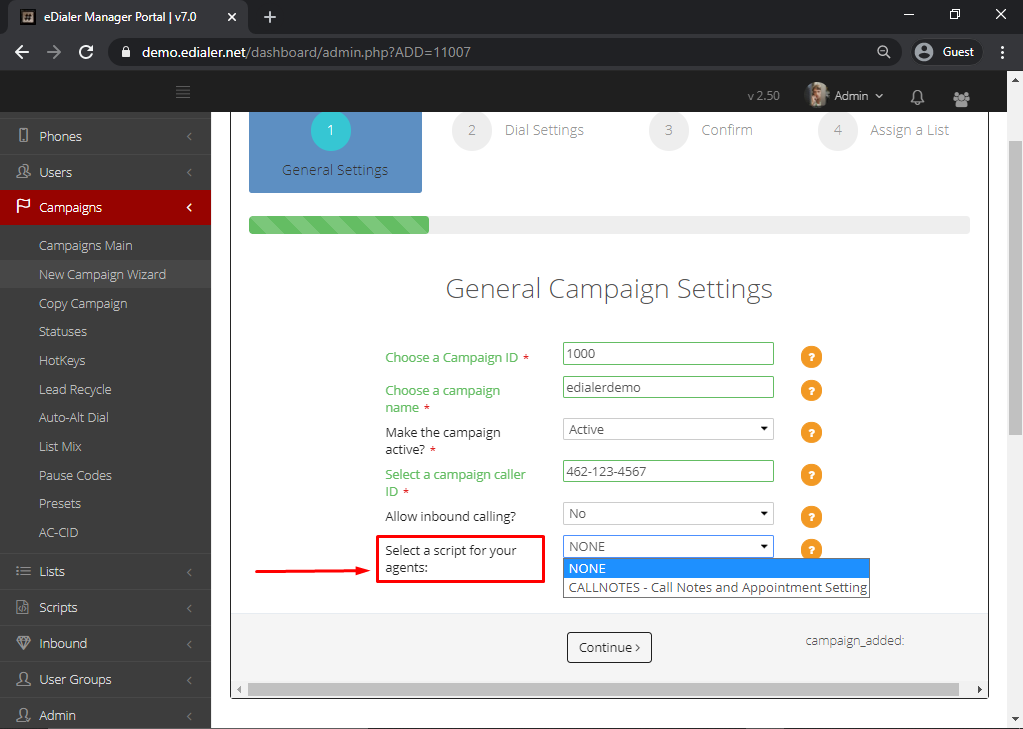Click the Admin avatar picture
The width and height of the screenshot is (1023, 729).
tap(816, 95)
